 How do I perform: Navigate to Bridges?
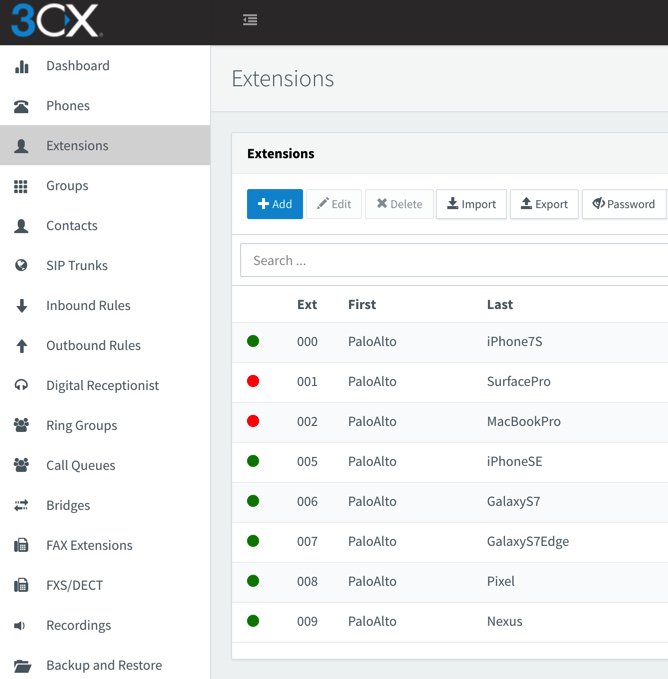[x=105, y=505]
